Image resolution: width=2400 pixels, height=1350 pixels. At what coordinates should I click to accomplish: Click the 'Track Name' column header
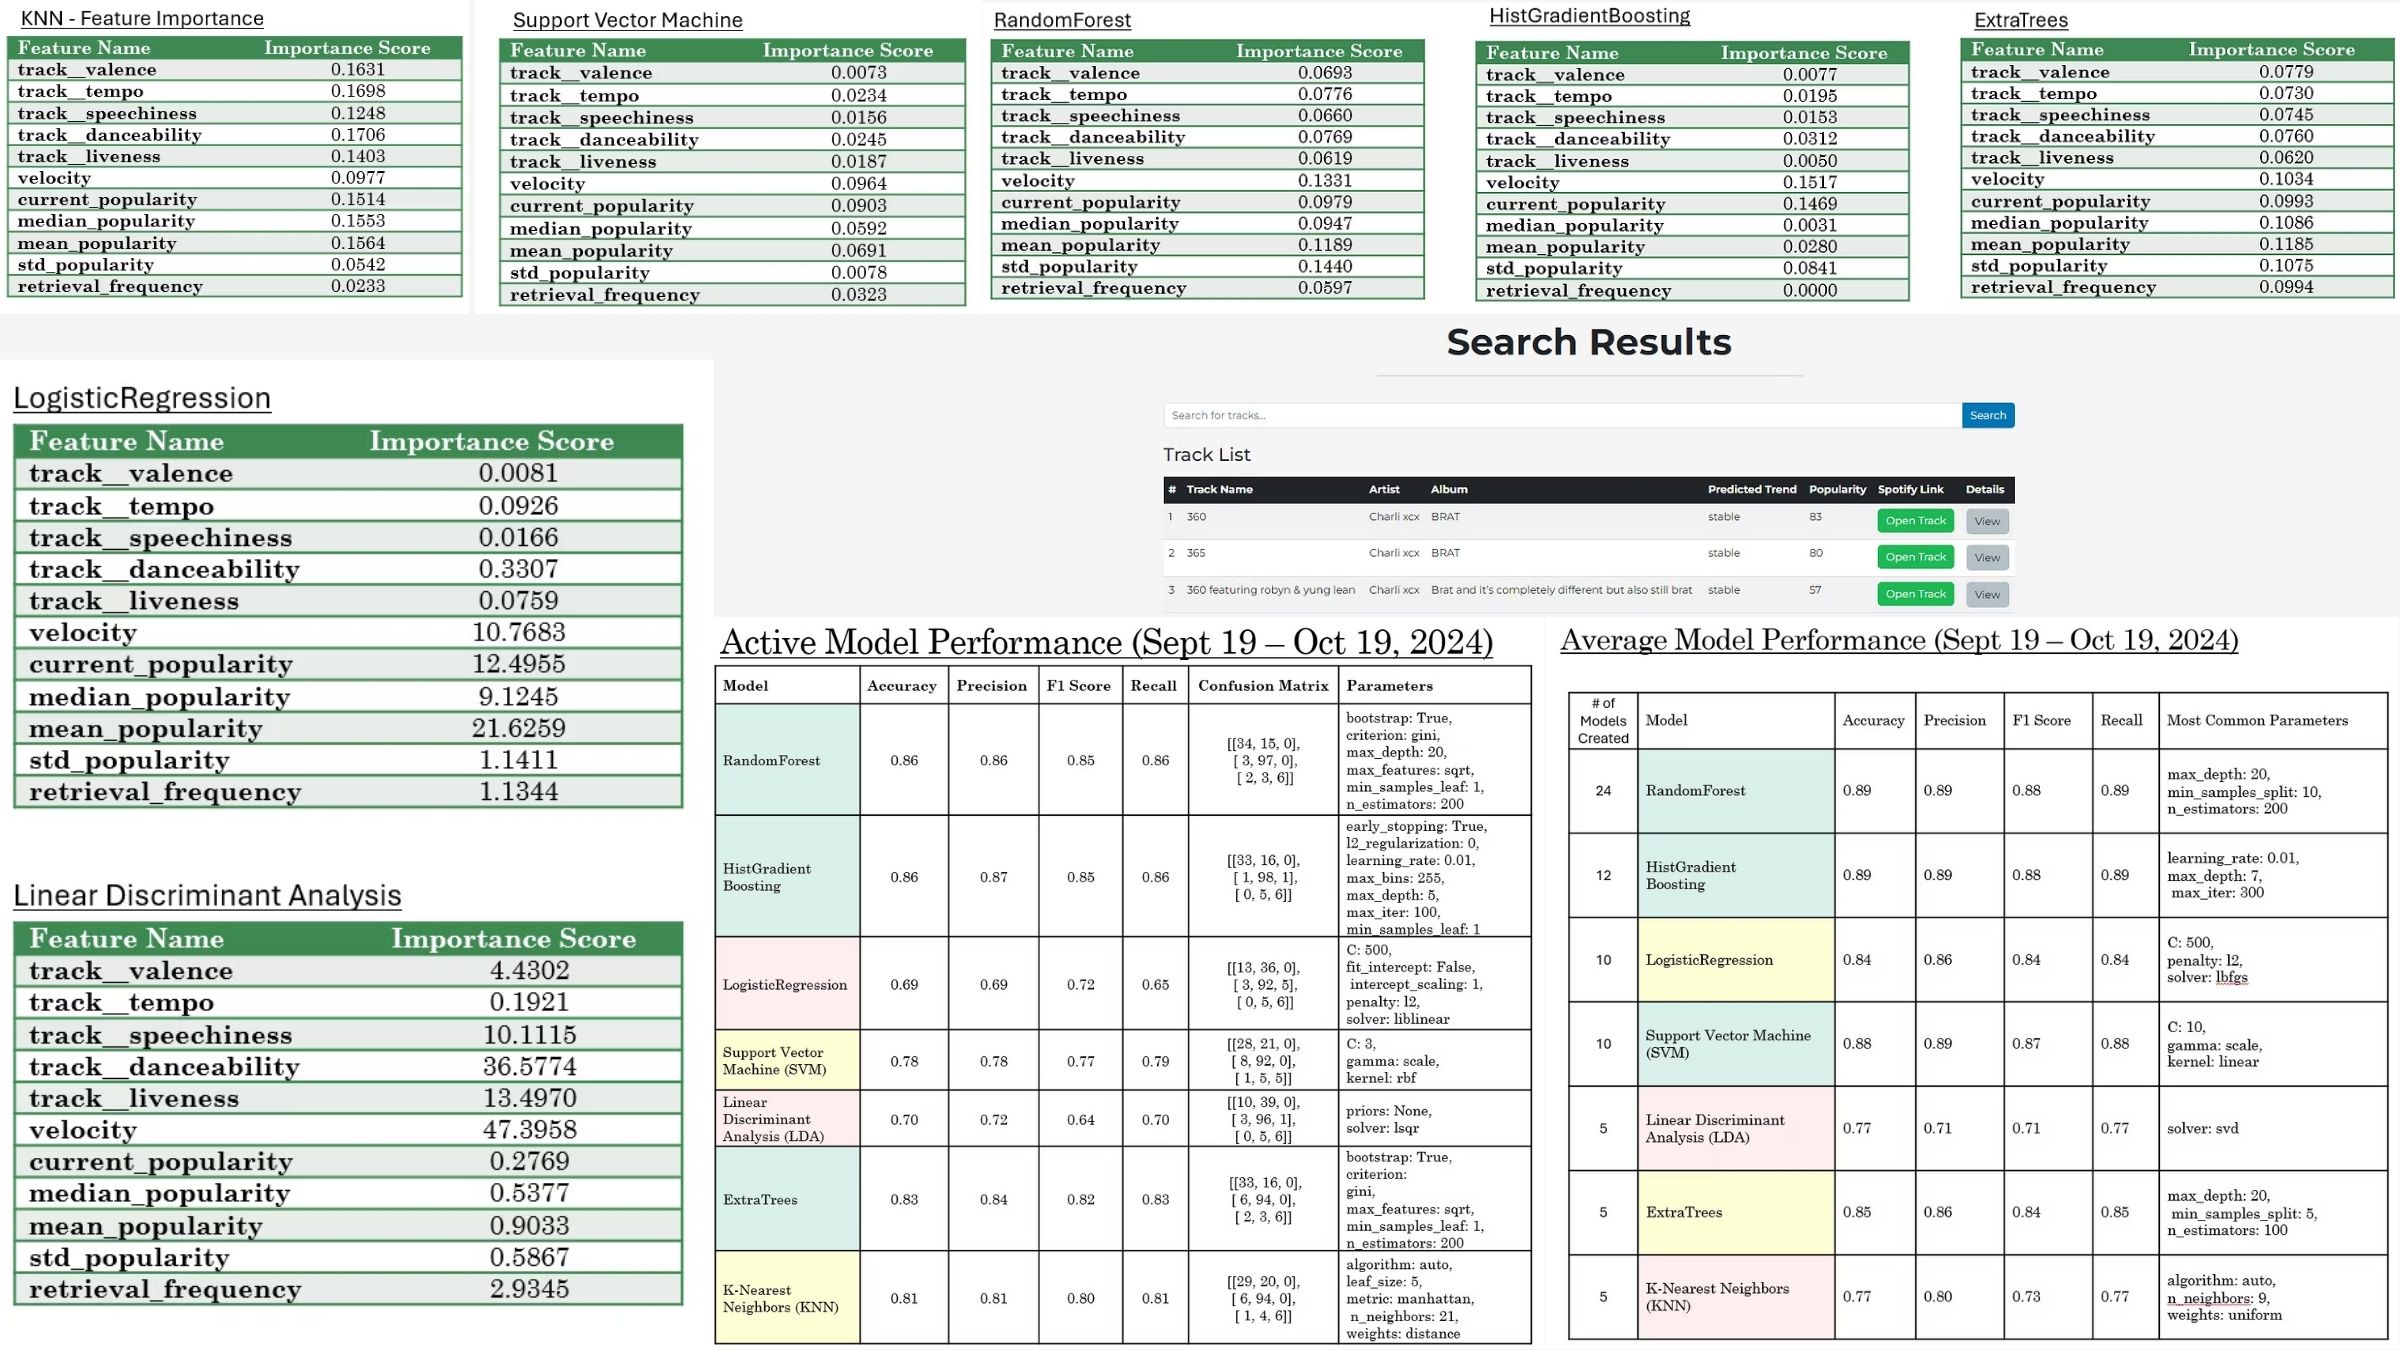coord(1219,489)
